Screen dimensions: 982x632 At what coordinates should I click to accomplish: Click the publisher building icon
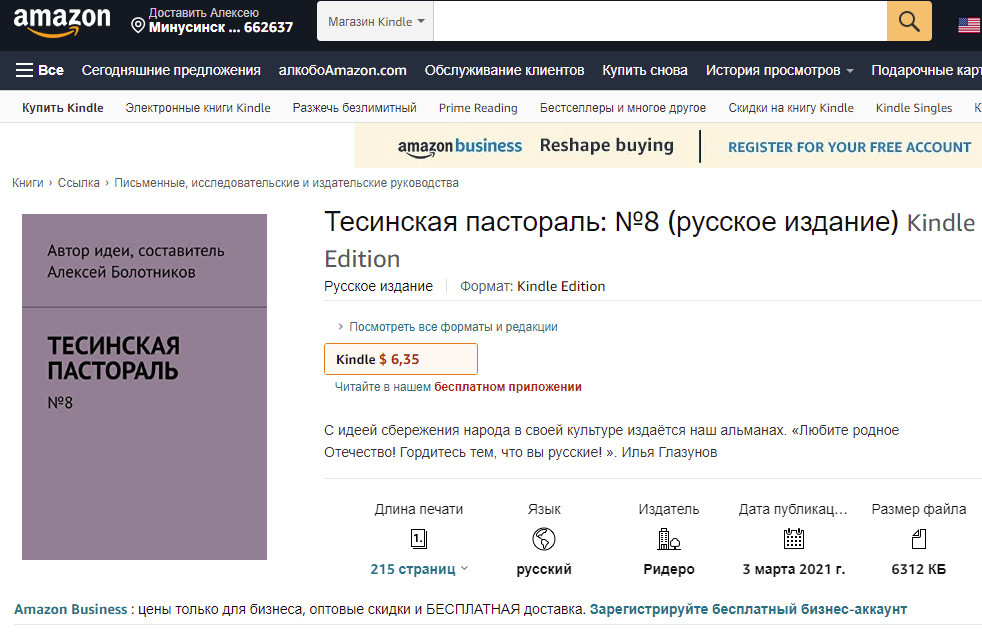[x=668, y=539]
